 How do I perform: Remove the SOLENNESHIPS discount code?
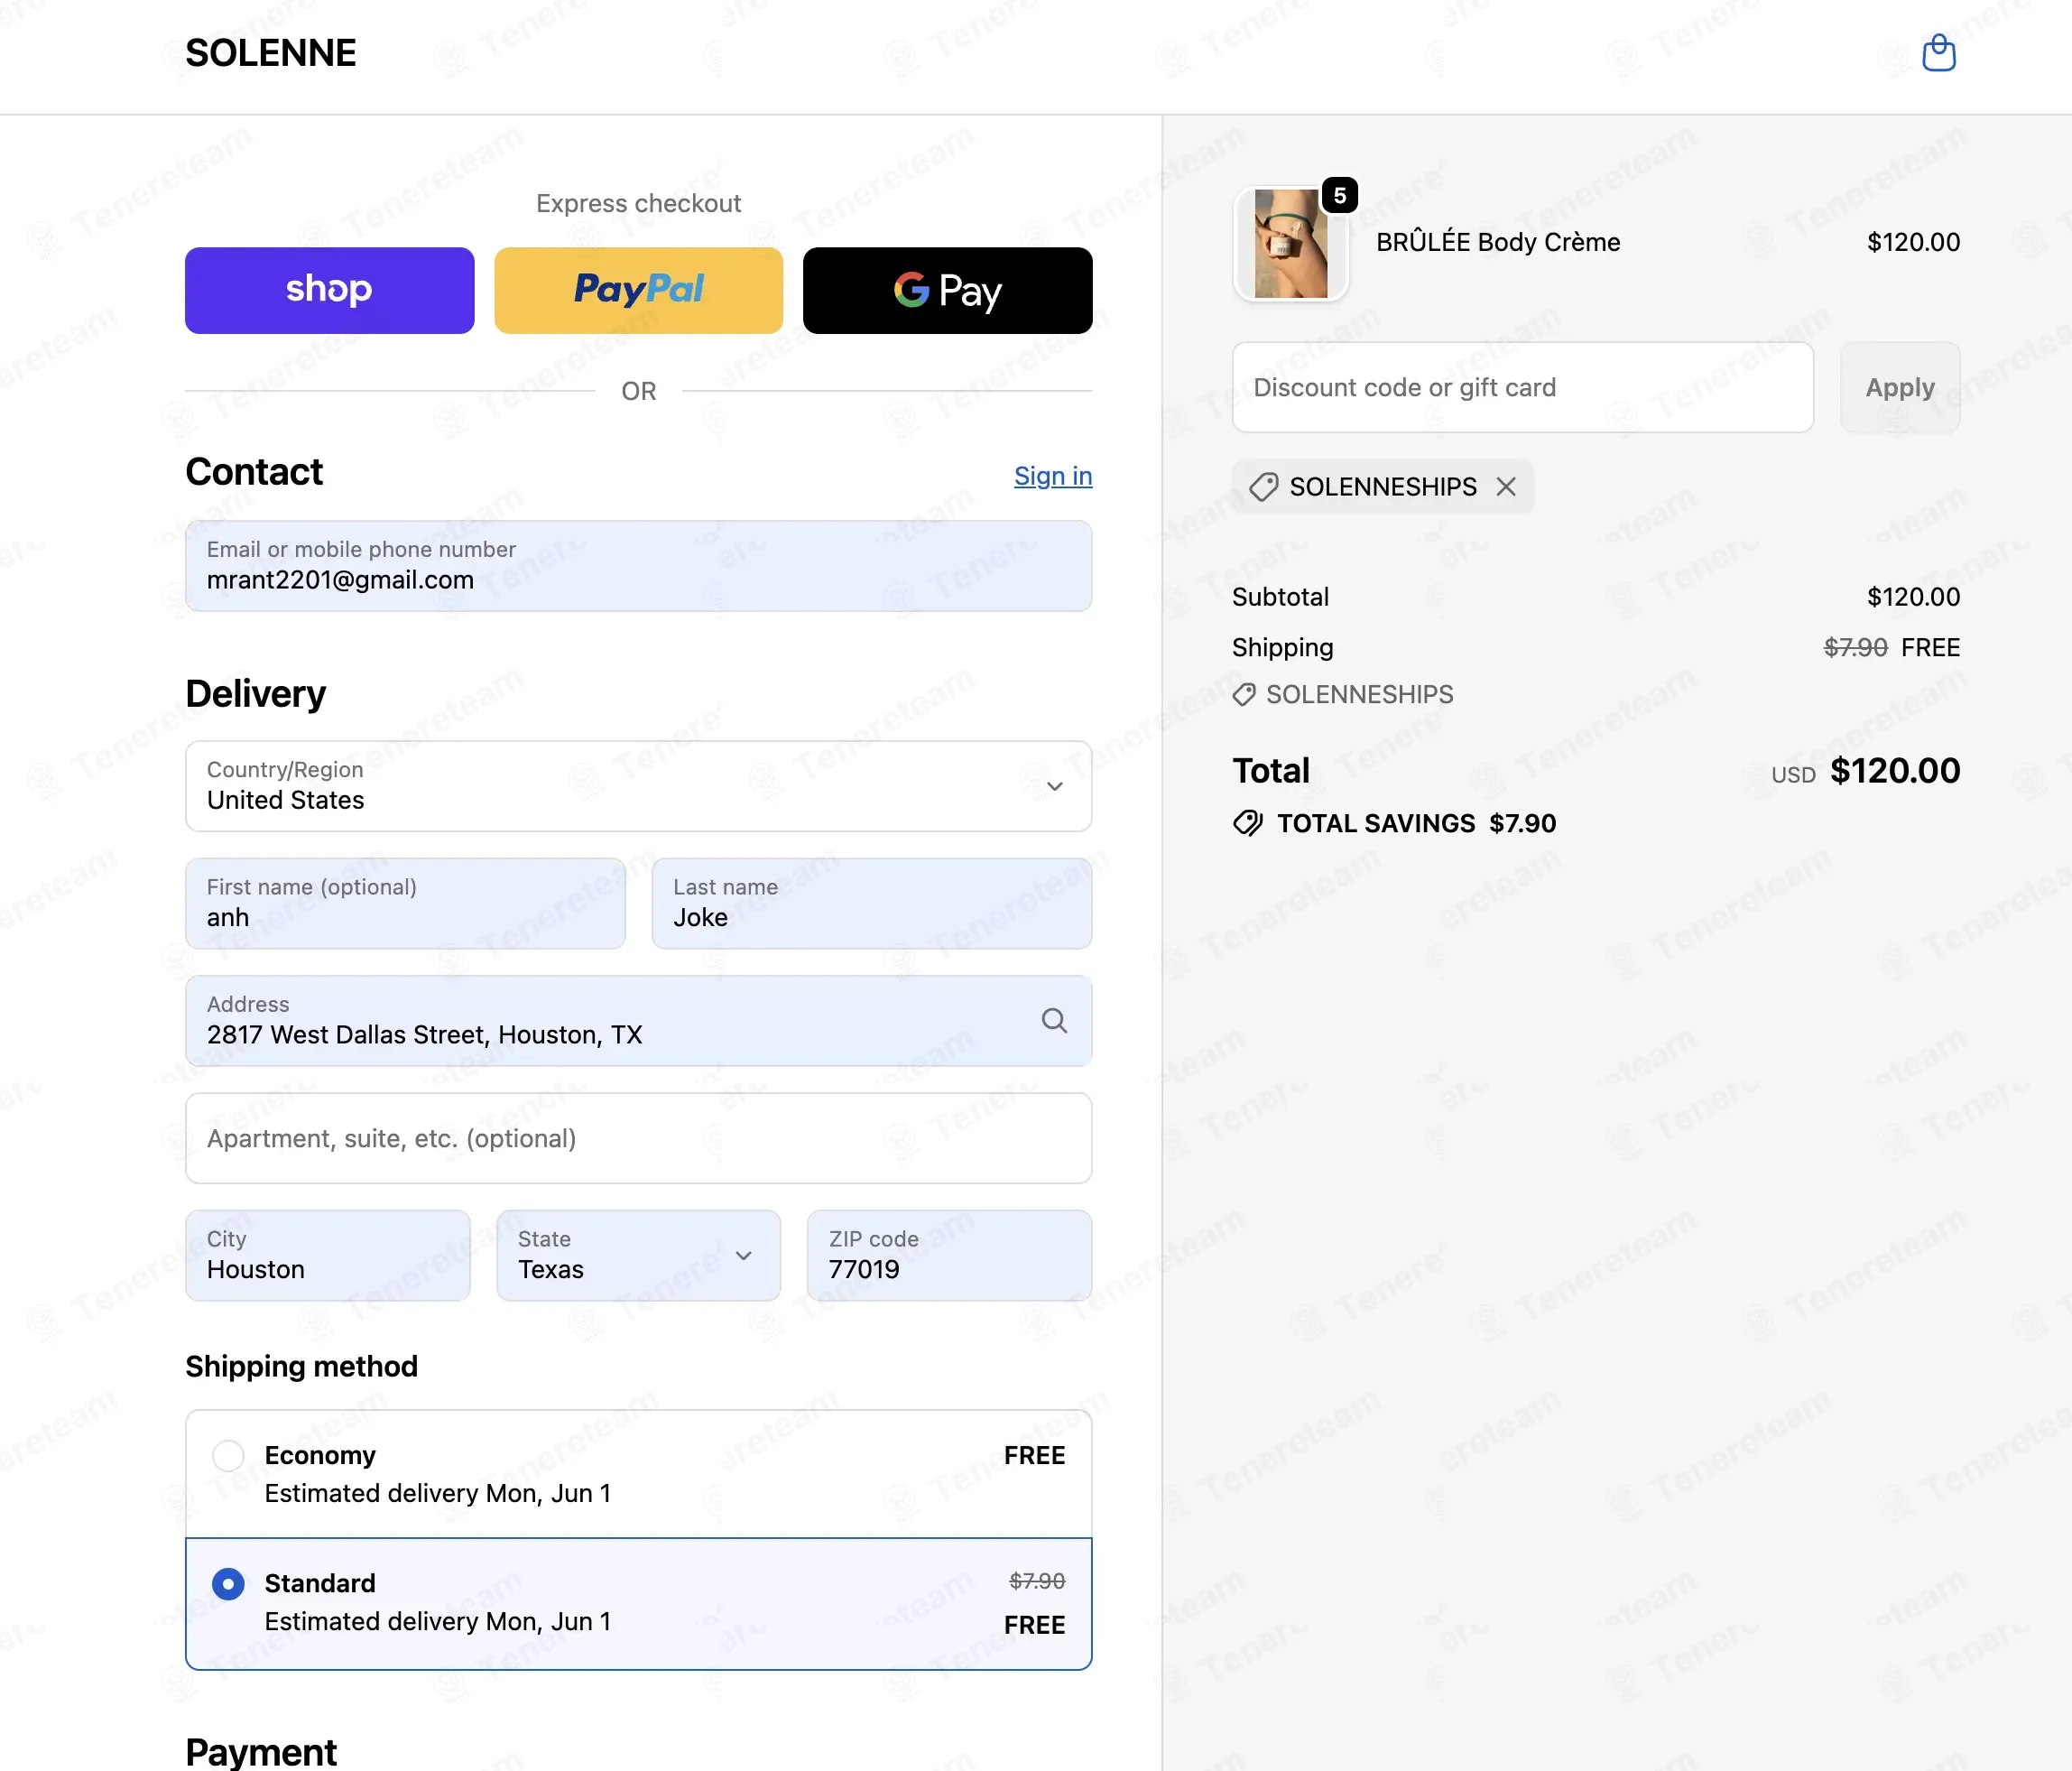[1506, 487]
